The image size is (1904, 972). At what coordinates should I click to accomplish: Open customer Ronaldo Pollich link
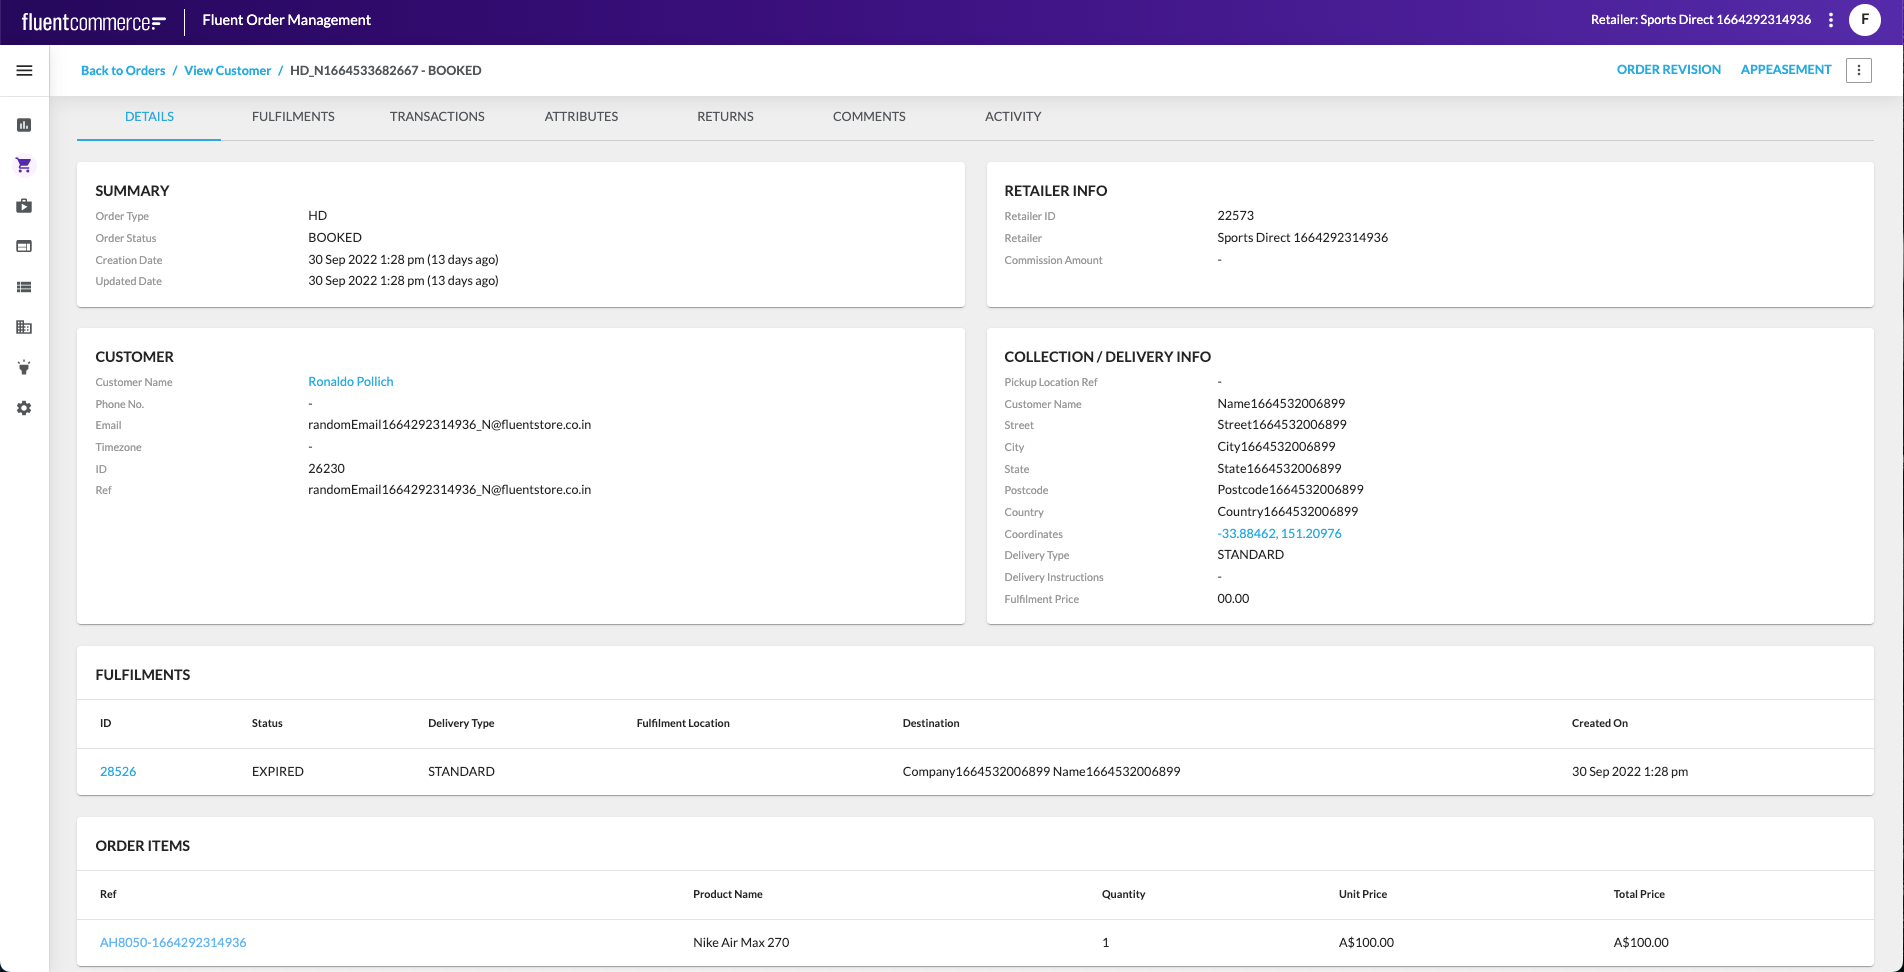[x=350, y=382]
